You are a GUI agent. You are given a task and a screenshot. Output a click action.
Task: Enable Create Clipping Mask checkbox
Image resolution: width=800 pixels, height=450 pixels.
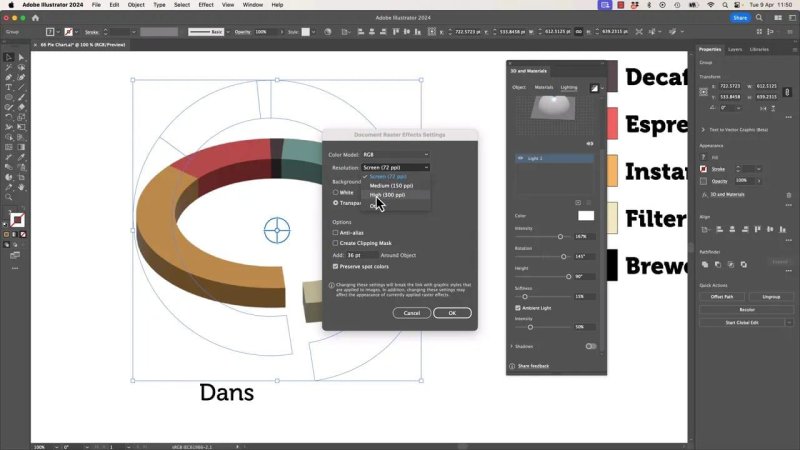pyautogui.click(x=335, y=243)
